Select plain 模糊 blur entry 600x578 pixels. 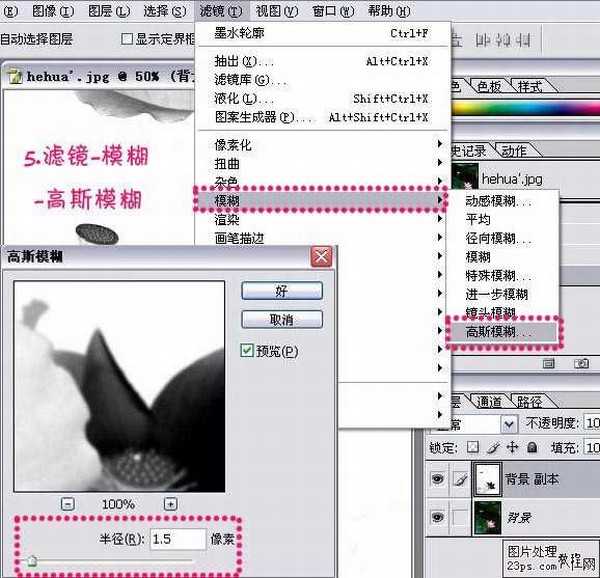[x=503, y=257]
